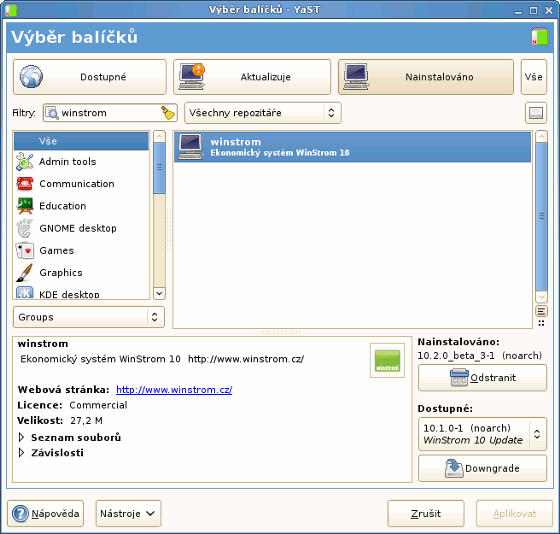
Task: Click the computer icon of winstrom package
Action: tap(191, 147)
